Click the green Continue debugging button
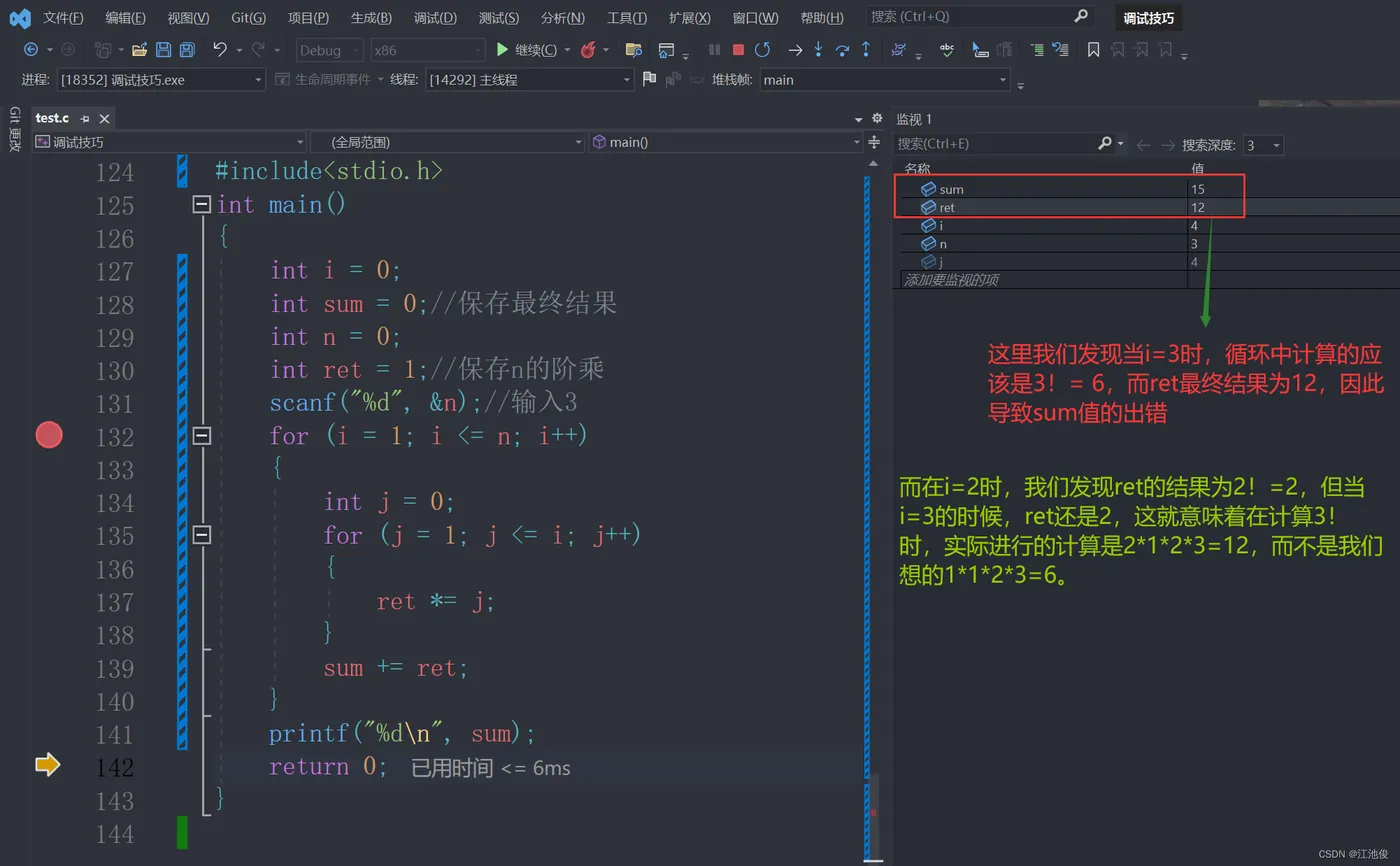This screenshot has height=866, width=1400. click(527, 49)
